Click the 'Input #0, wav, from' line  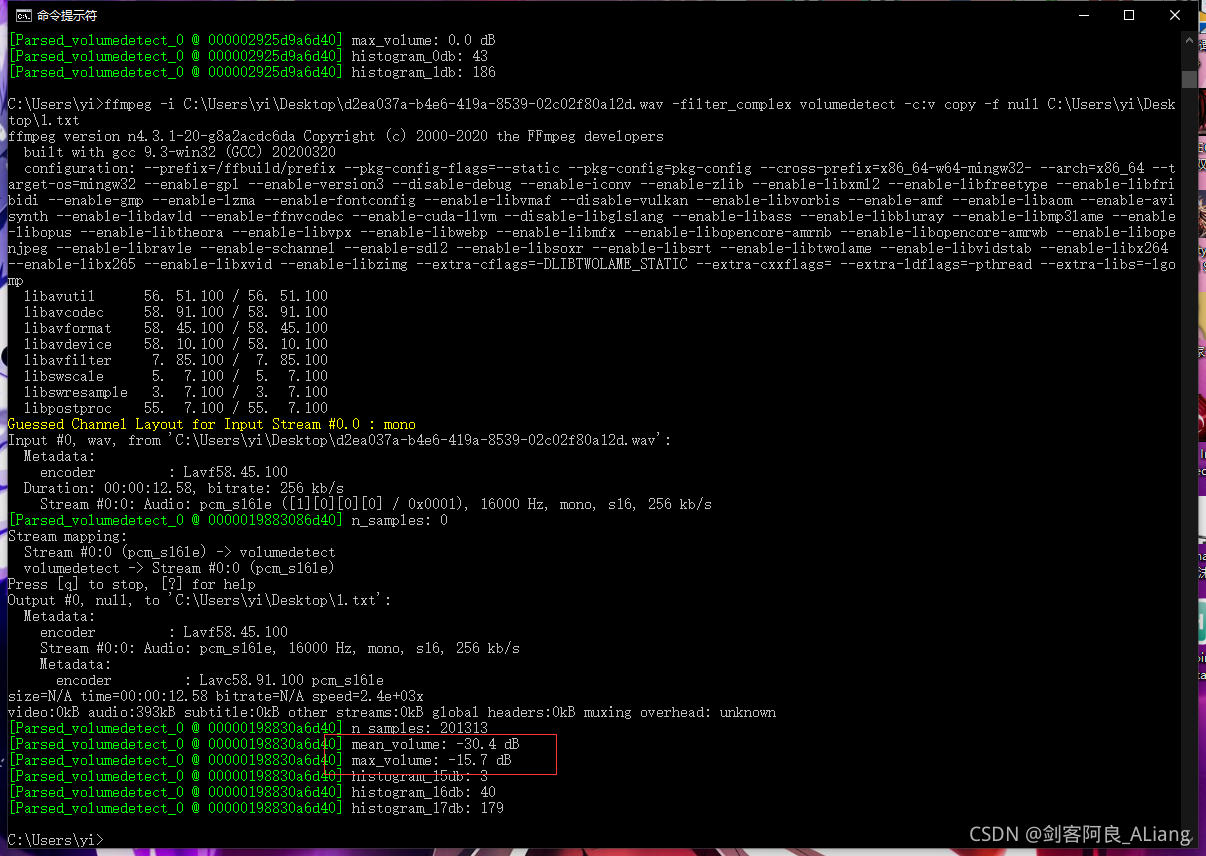(340, 440)
